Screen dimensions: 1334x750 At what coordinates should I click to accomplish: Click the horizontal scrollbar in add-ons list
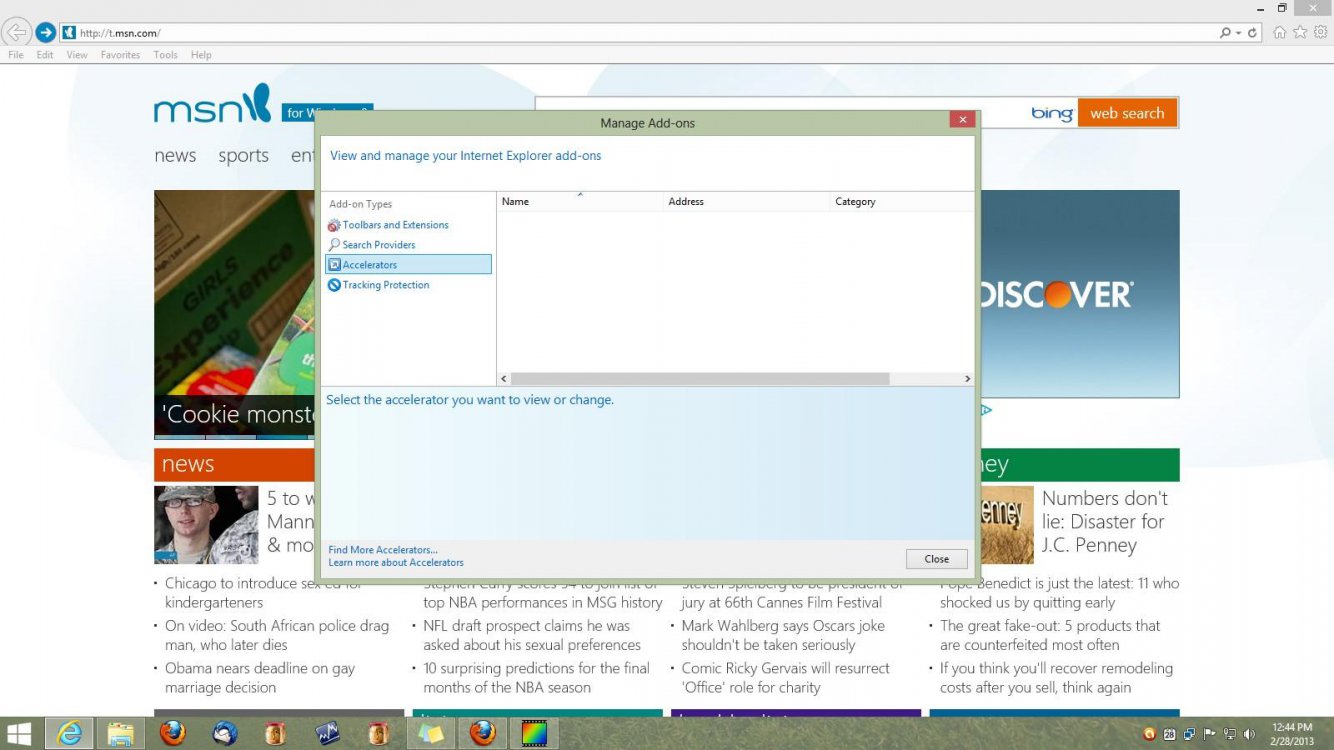699,379
